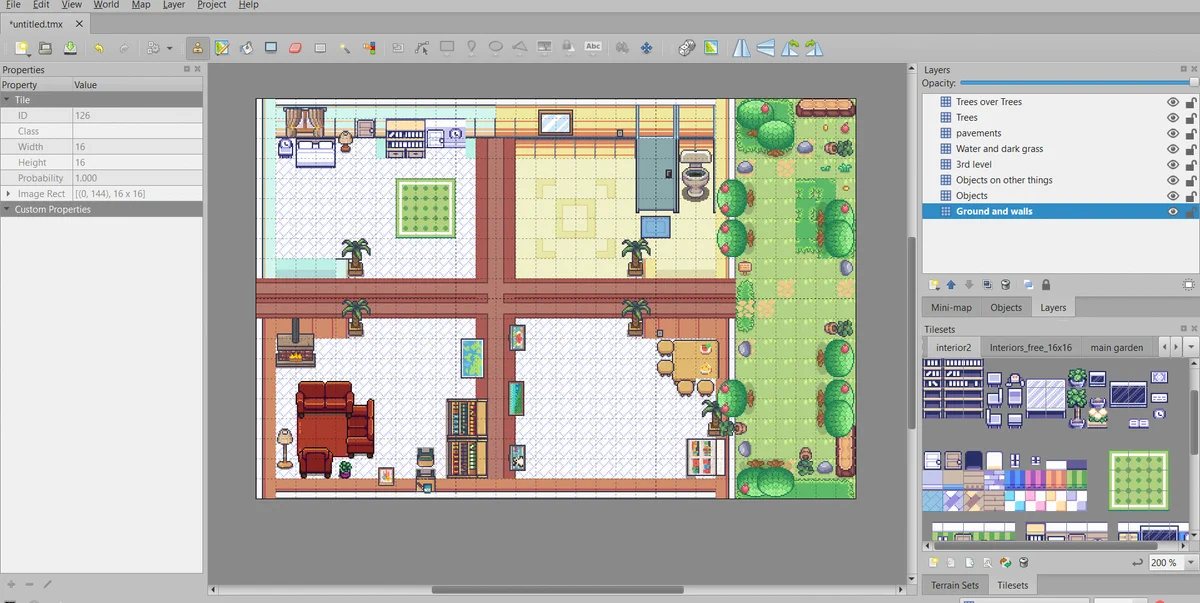1200x603 pixels.
Task: Toggle Random Mode dice icon
Action: click(686, 47)
